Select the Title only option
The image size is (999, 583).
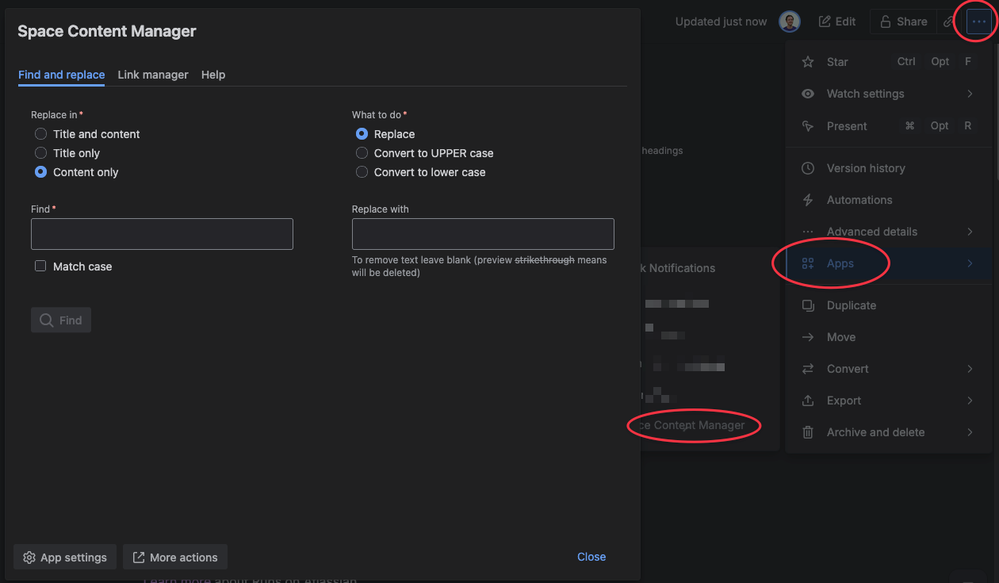tap(41, 153)
